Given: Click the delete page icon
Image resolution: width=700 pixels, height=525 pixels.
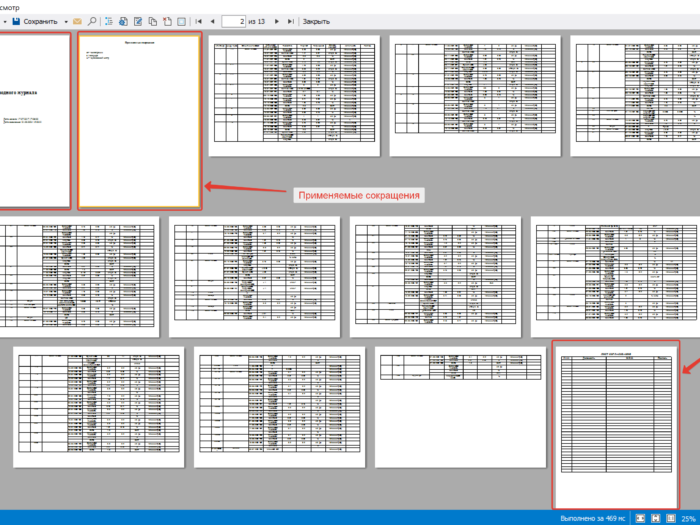Looking at the screenshot, I should 167,21.
